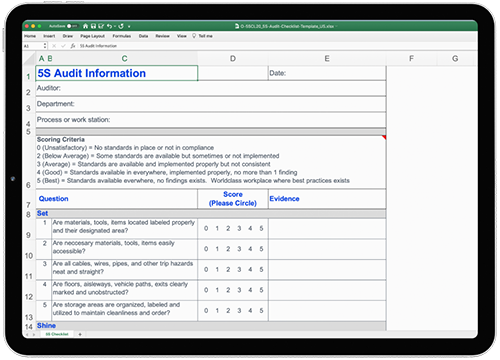The height and width of the screenshot is (360, 500).
Task: Select column F header
Action: click(411, 59)
